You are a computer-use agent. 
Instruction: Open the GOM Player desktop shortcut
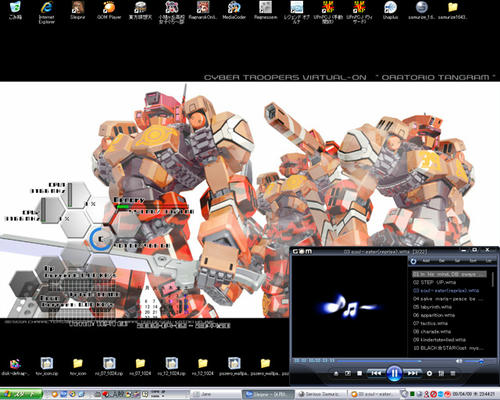(109, 11)
